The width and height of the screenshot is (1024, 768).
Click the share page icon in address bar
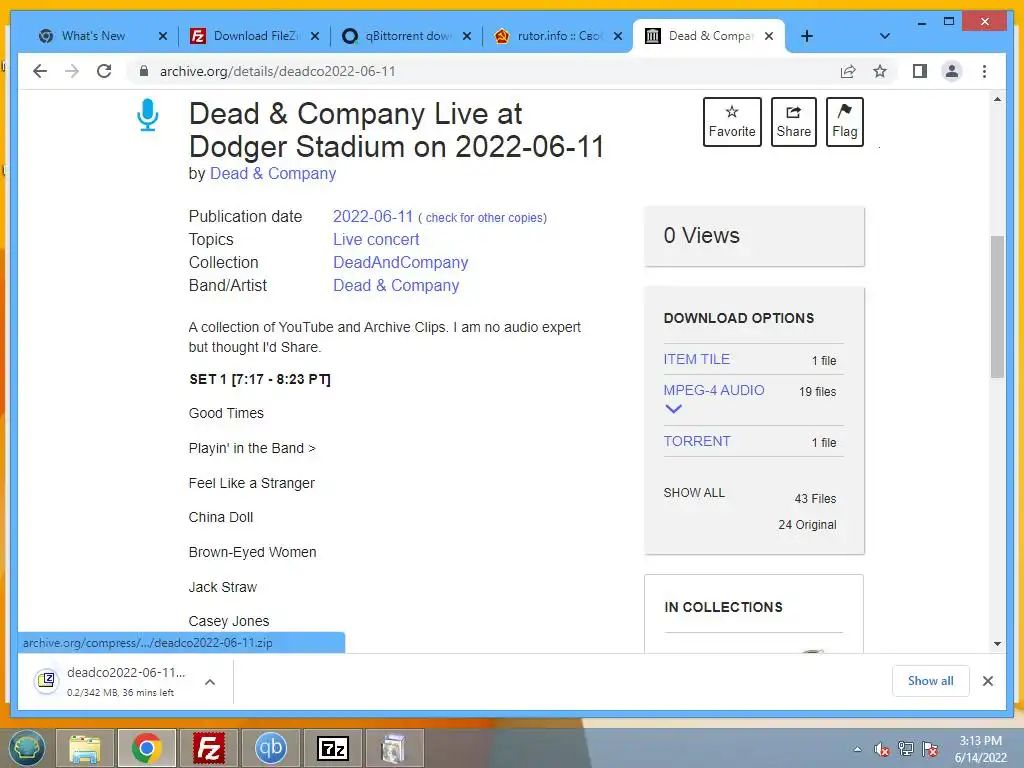[848, 71]
